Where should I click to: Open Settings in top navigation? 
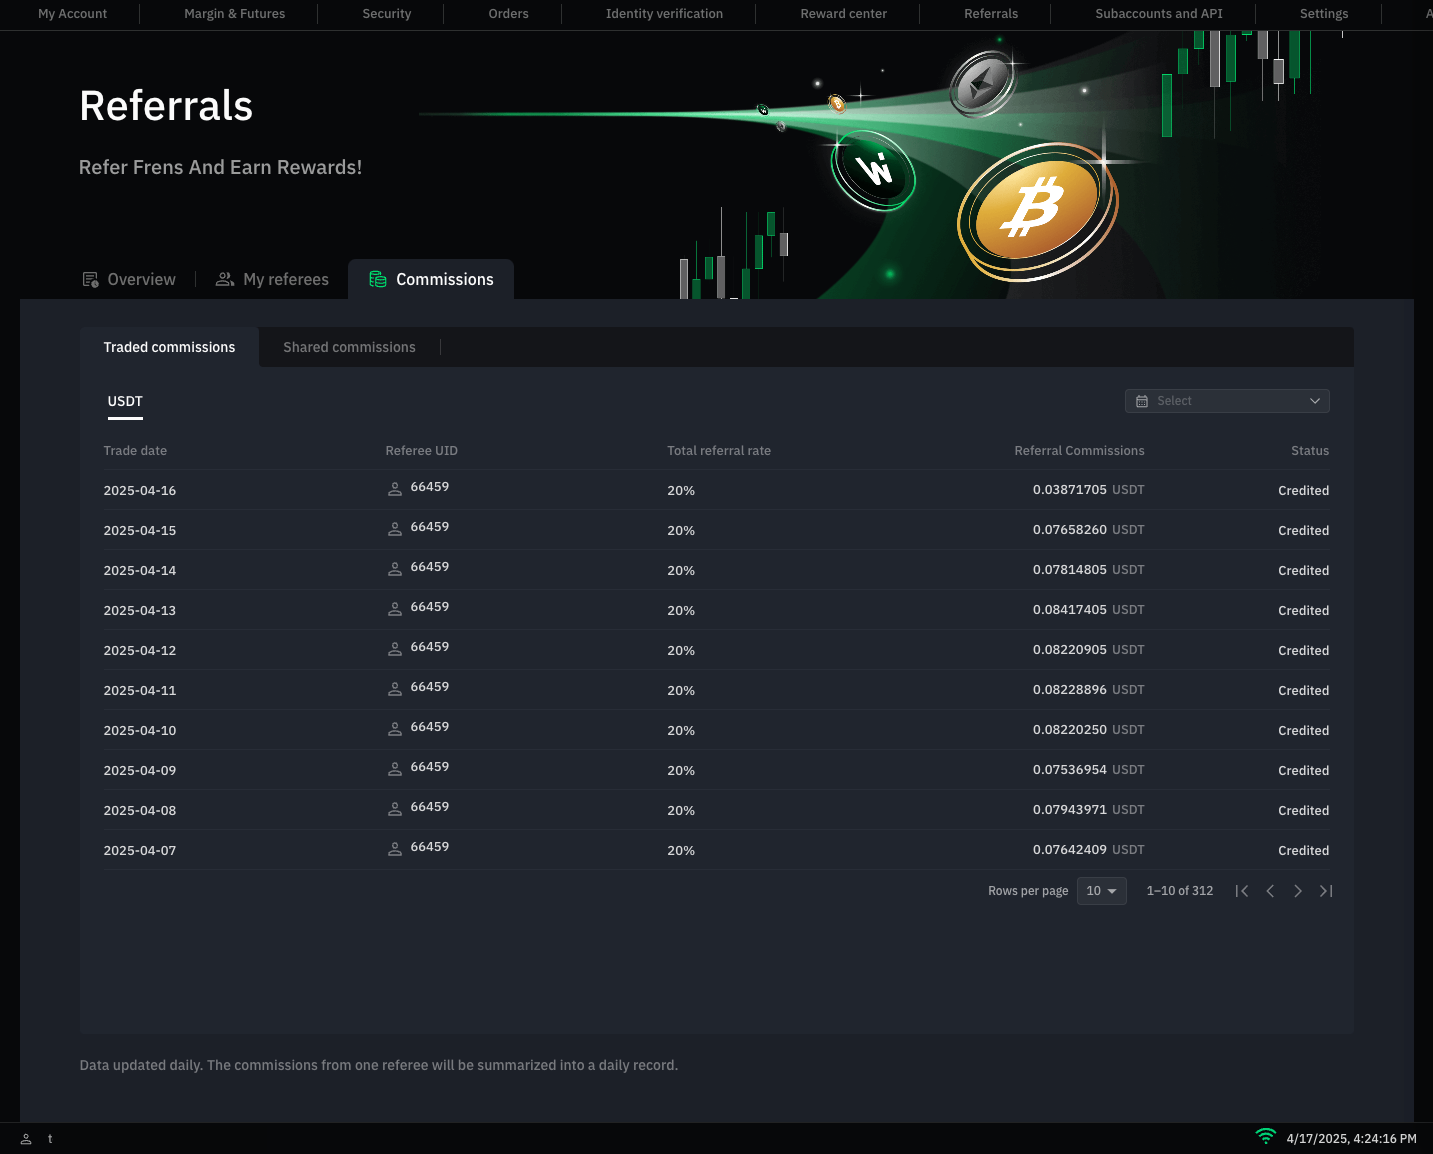point(1324,14)
